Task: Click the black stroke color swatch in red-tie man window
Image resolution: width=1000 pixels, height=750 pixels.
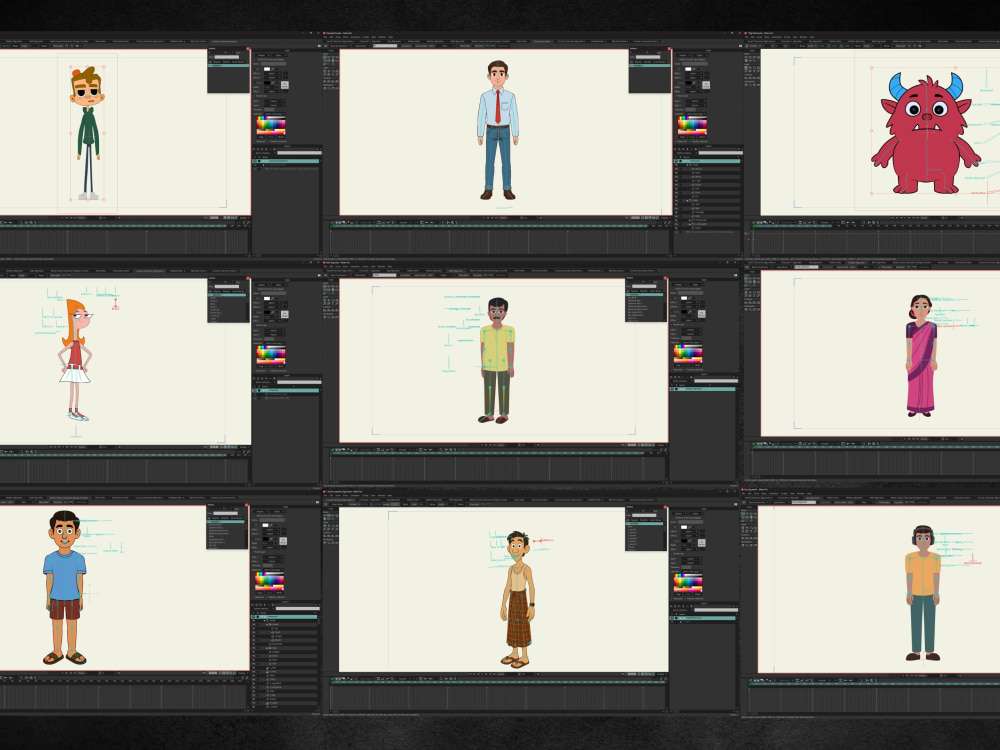Action: point(688,83)
